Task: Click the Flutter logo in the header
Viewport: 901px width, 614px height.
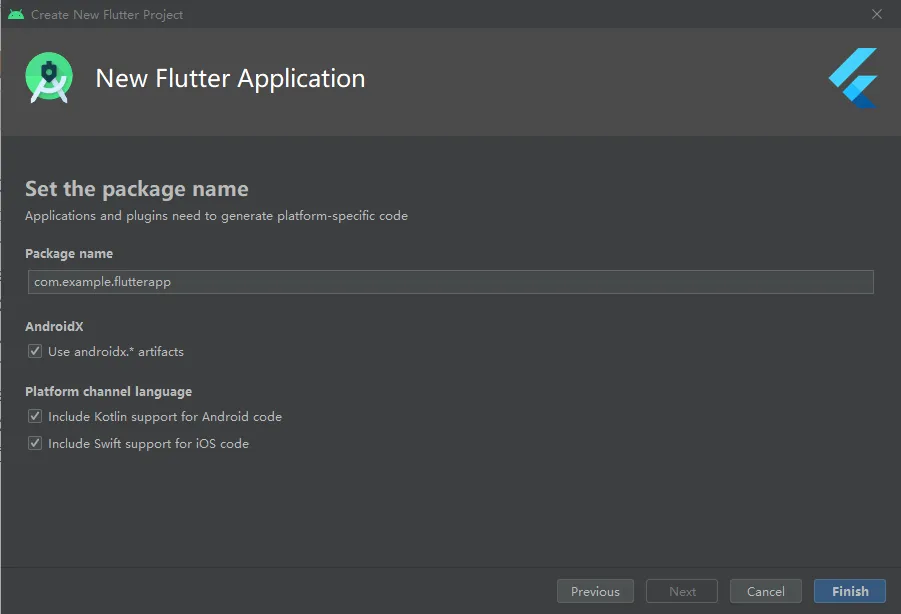Action: click(x=853, y=78)
